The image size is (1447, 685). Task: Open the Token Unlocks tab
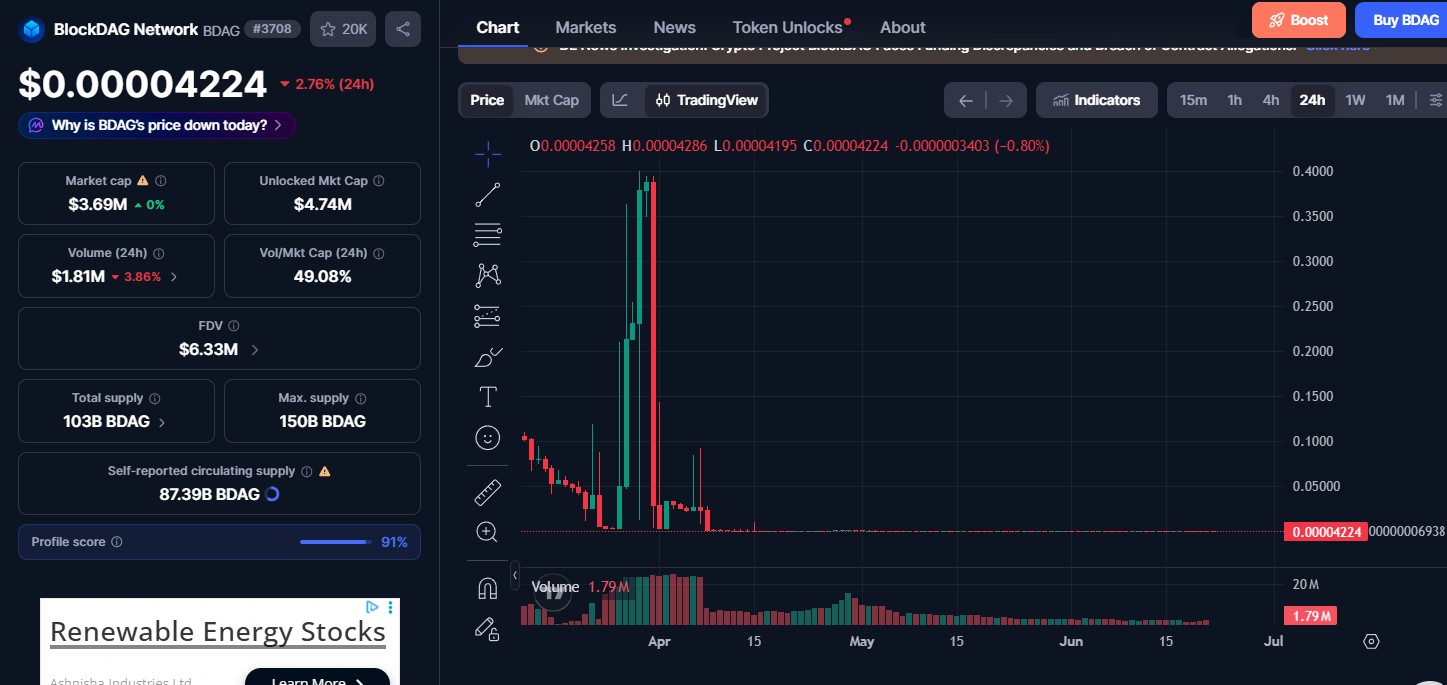pos(788,27)
